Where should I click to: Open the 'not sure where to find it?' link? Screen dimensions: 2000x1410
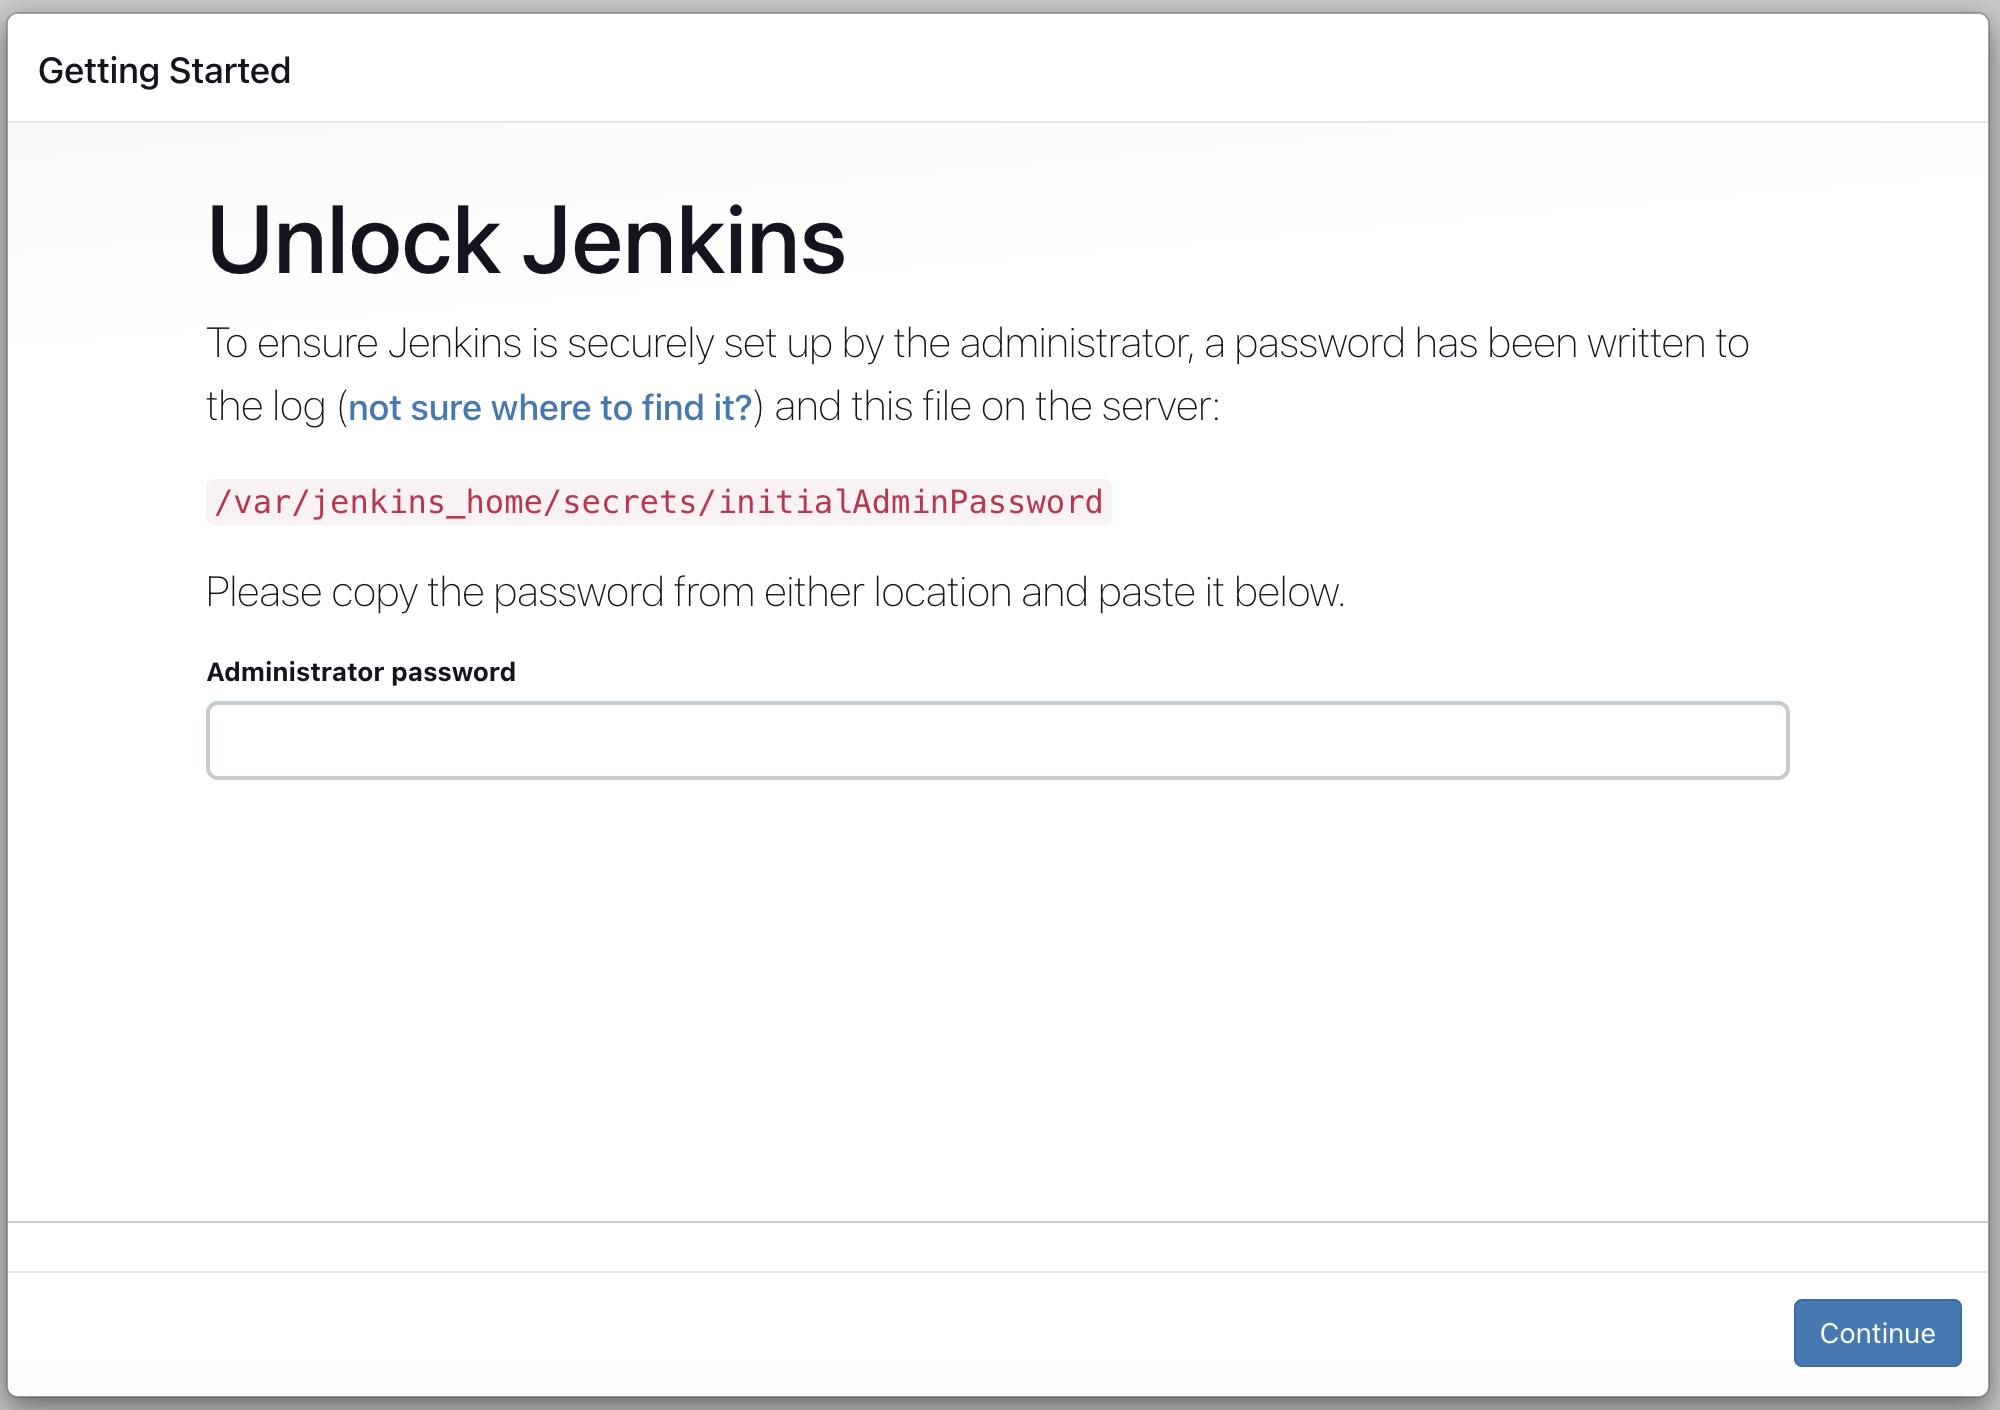click(x=550, y=407)
